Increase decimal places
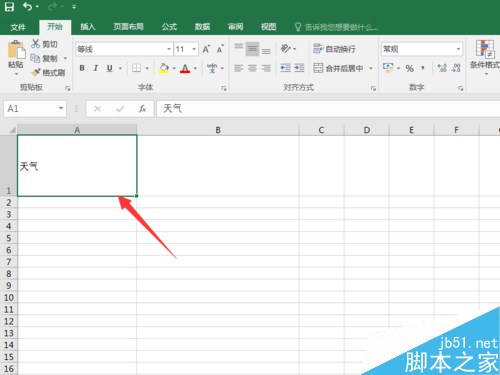 pyautogui.click(x=442, y=68)
